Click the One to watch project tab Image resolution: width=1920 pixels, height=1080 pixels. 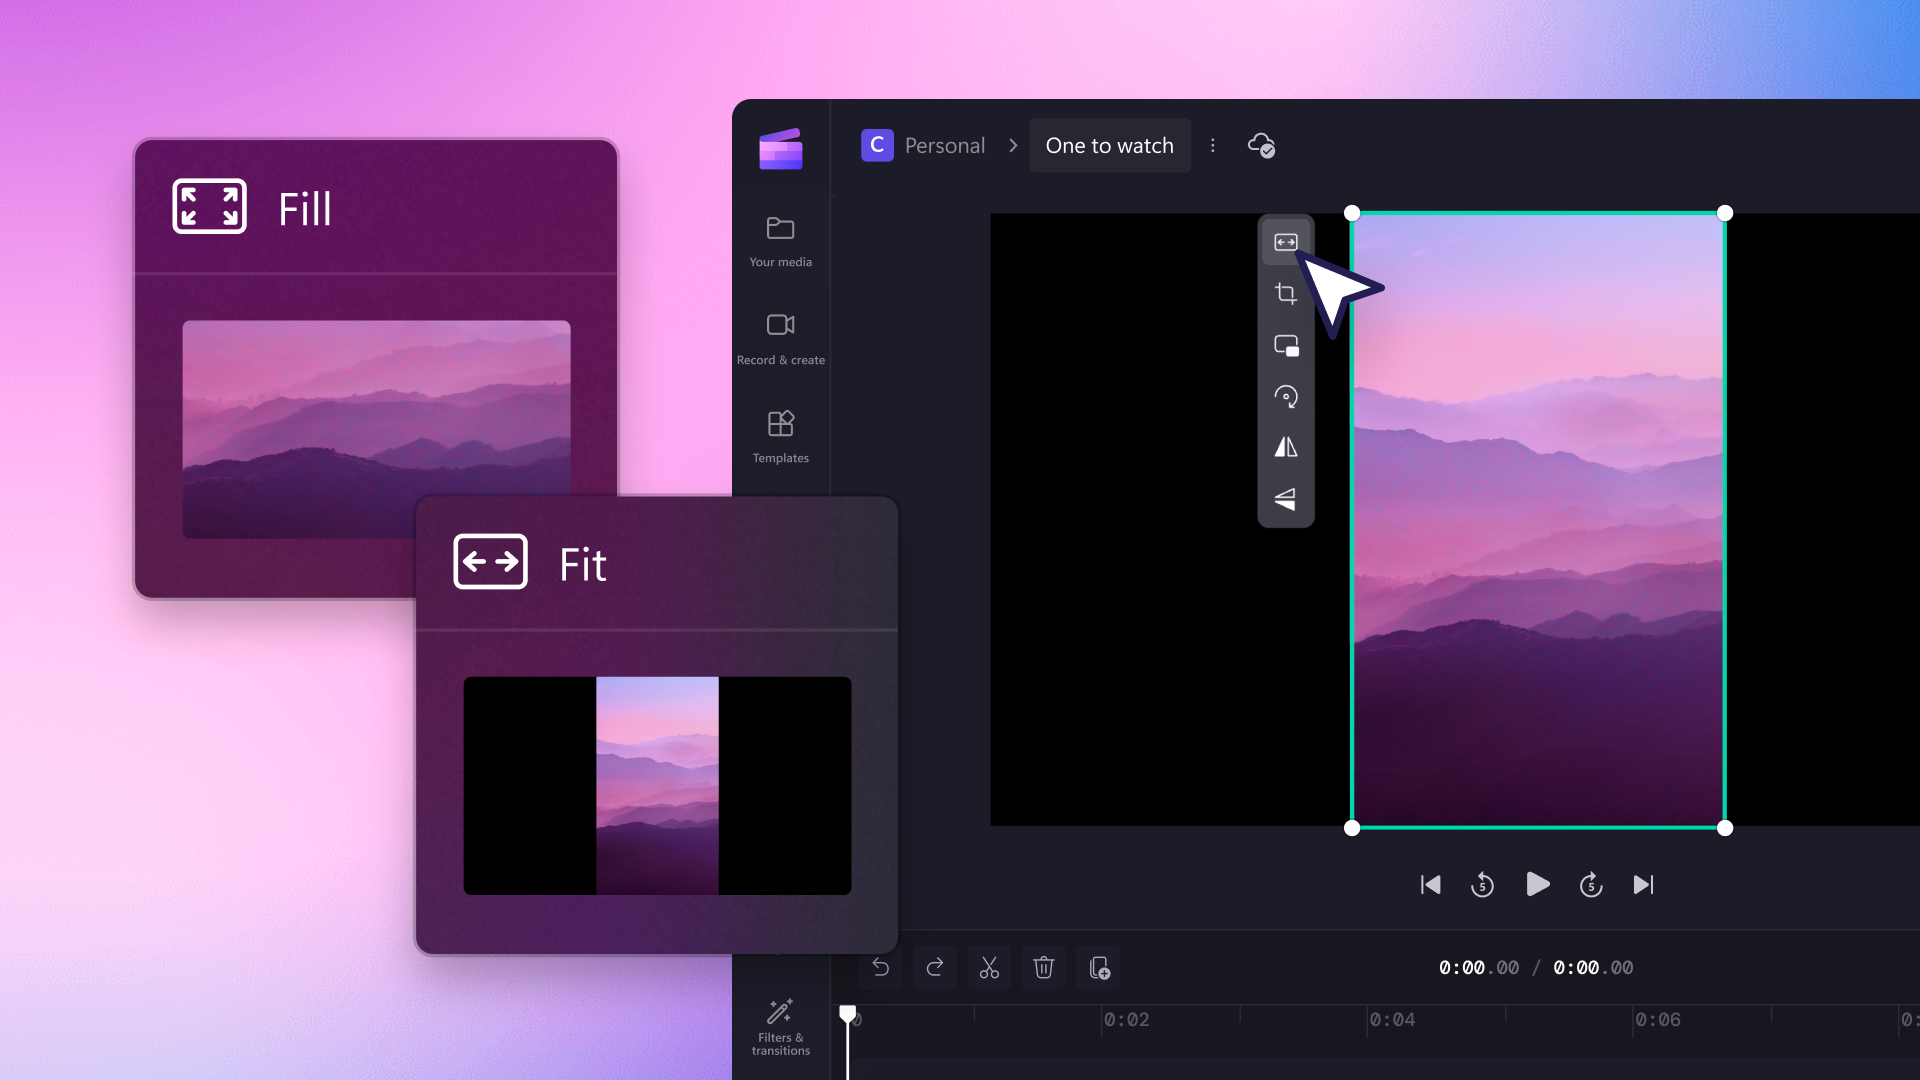pyautogui.click(x=1109, y=145)
